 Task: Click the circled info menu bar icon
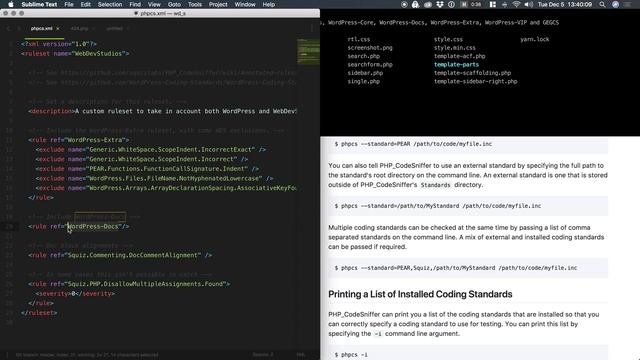point(451,4)
